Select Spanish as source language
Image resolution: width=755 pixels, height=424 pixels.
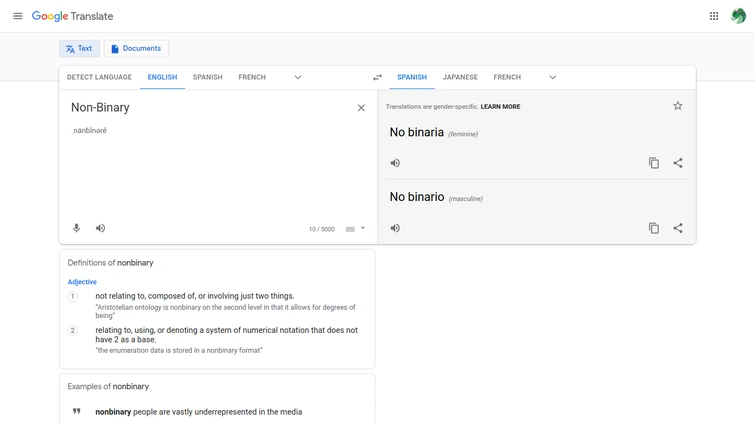pos(208,77)
